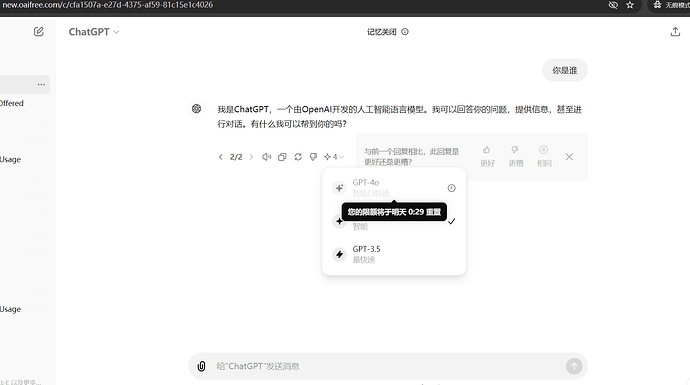
Task: Regenerate the response with refresh icon
Action: pos(298,157)
